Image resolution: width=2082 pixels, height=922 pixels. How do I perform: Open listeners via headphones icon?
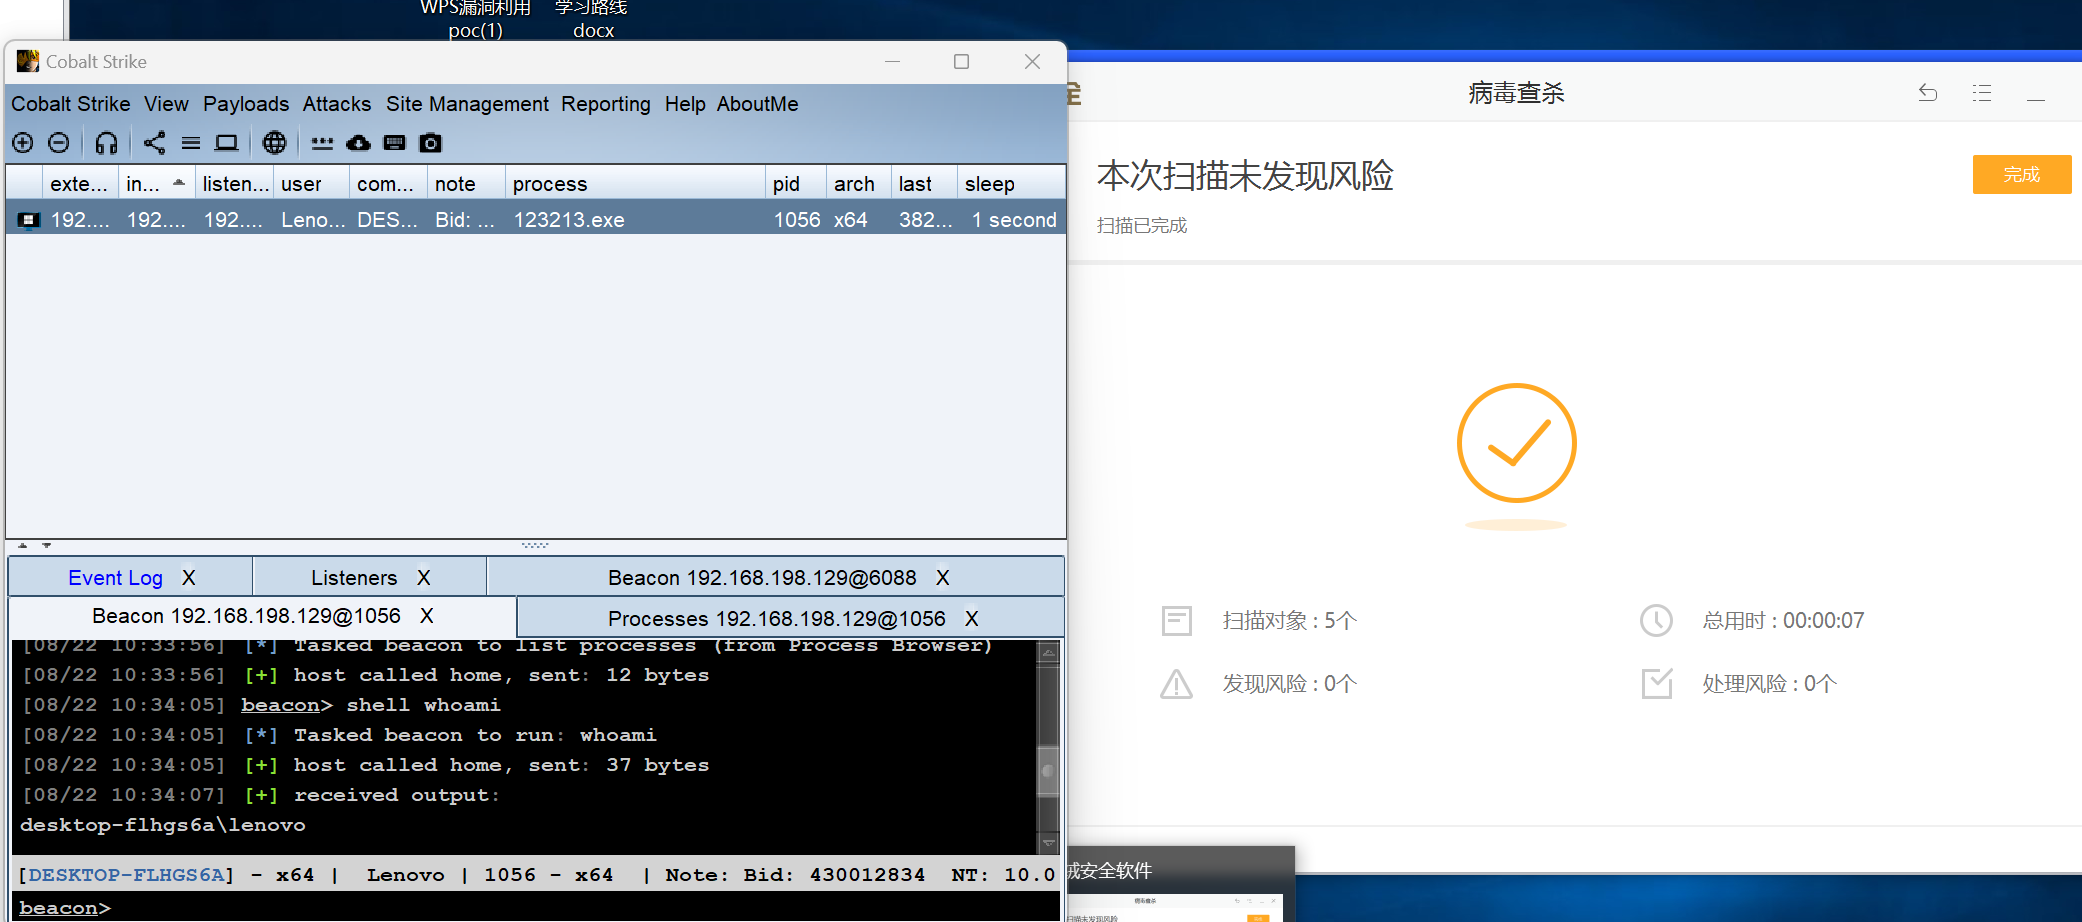[106, 143]
